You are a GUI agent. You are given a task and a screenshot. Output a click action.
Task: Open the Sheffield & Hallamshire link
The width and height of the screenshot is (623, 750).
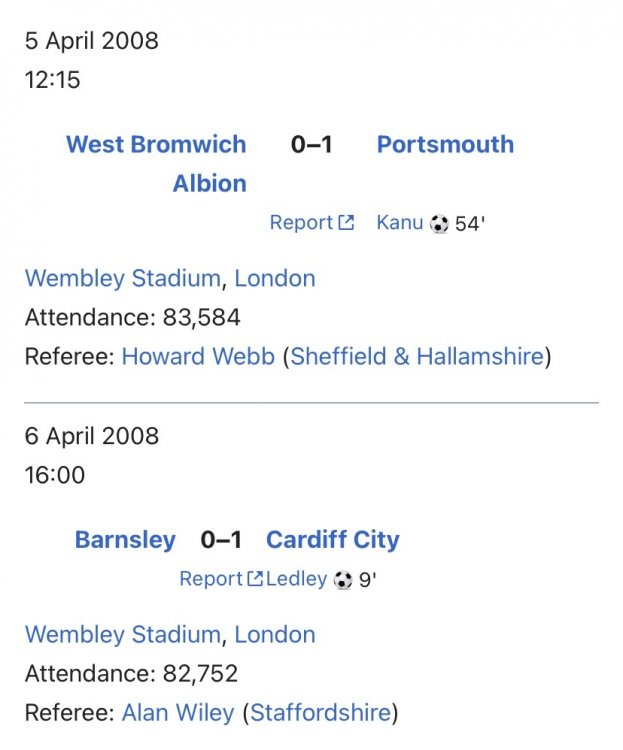coord(417,357)
